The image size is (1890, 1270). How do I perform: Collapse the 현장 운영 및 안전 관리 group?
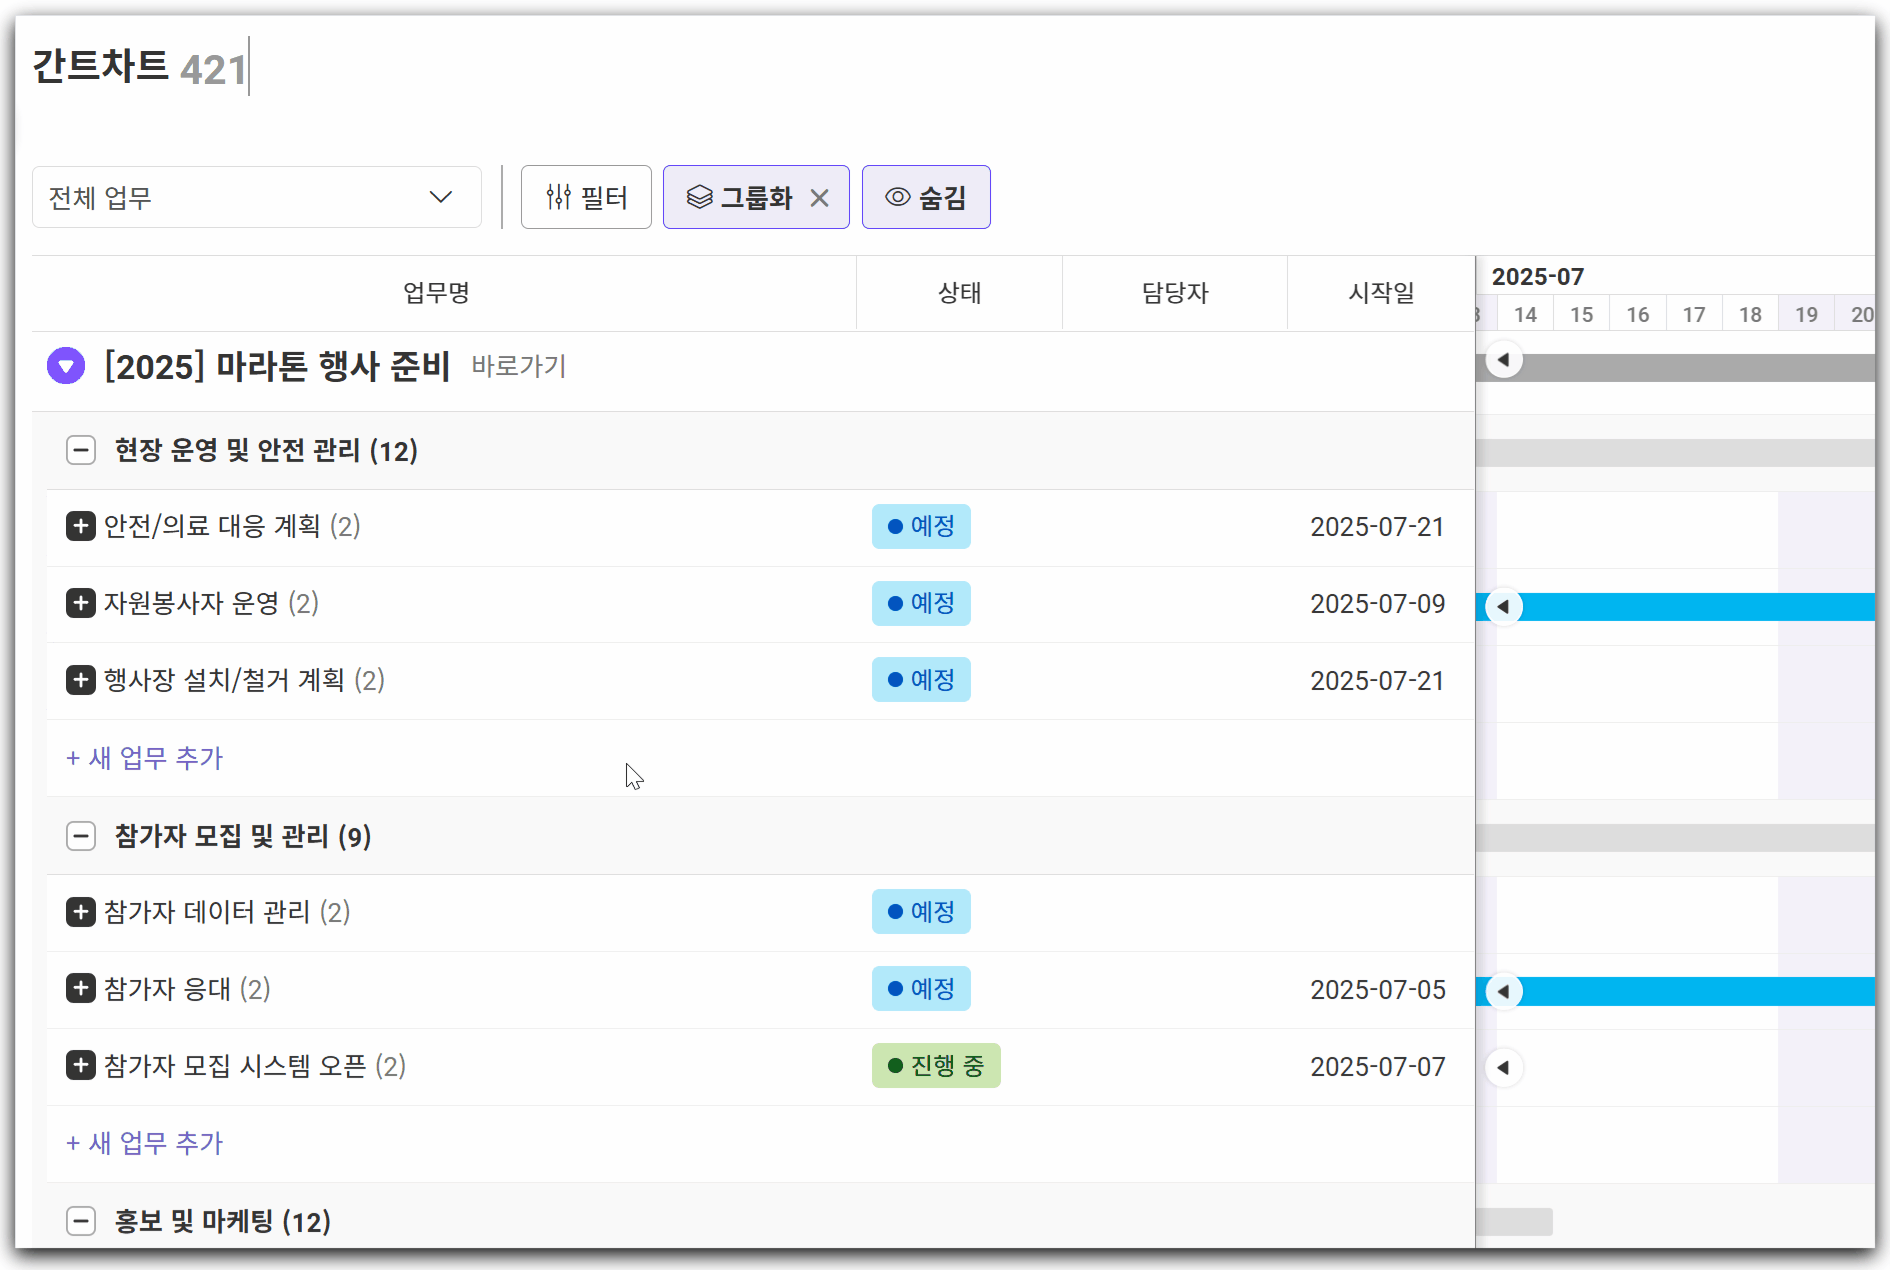pos(81,450)
